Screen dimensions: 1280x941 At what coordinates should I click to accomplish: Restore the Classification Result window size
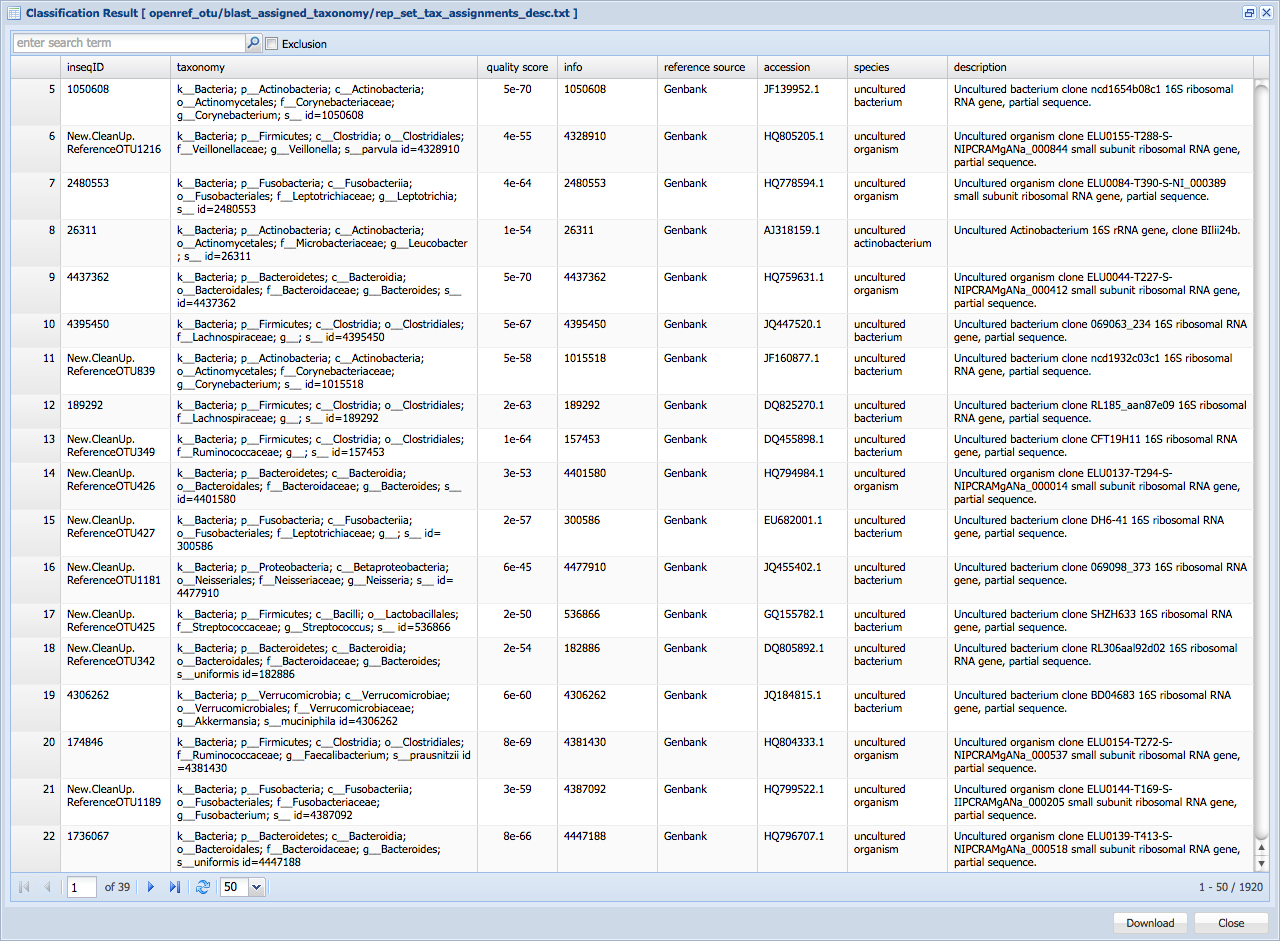[x=1249, y=13]
